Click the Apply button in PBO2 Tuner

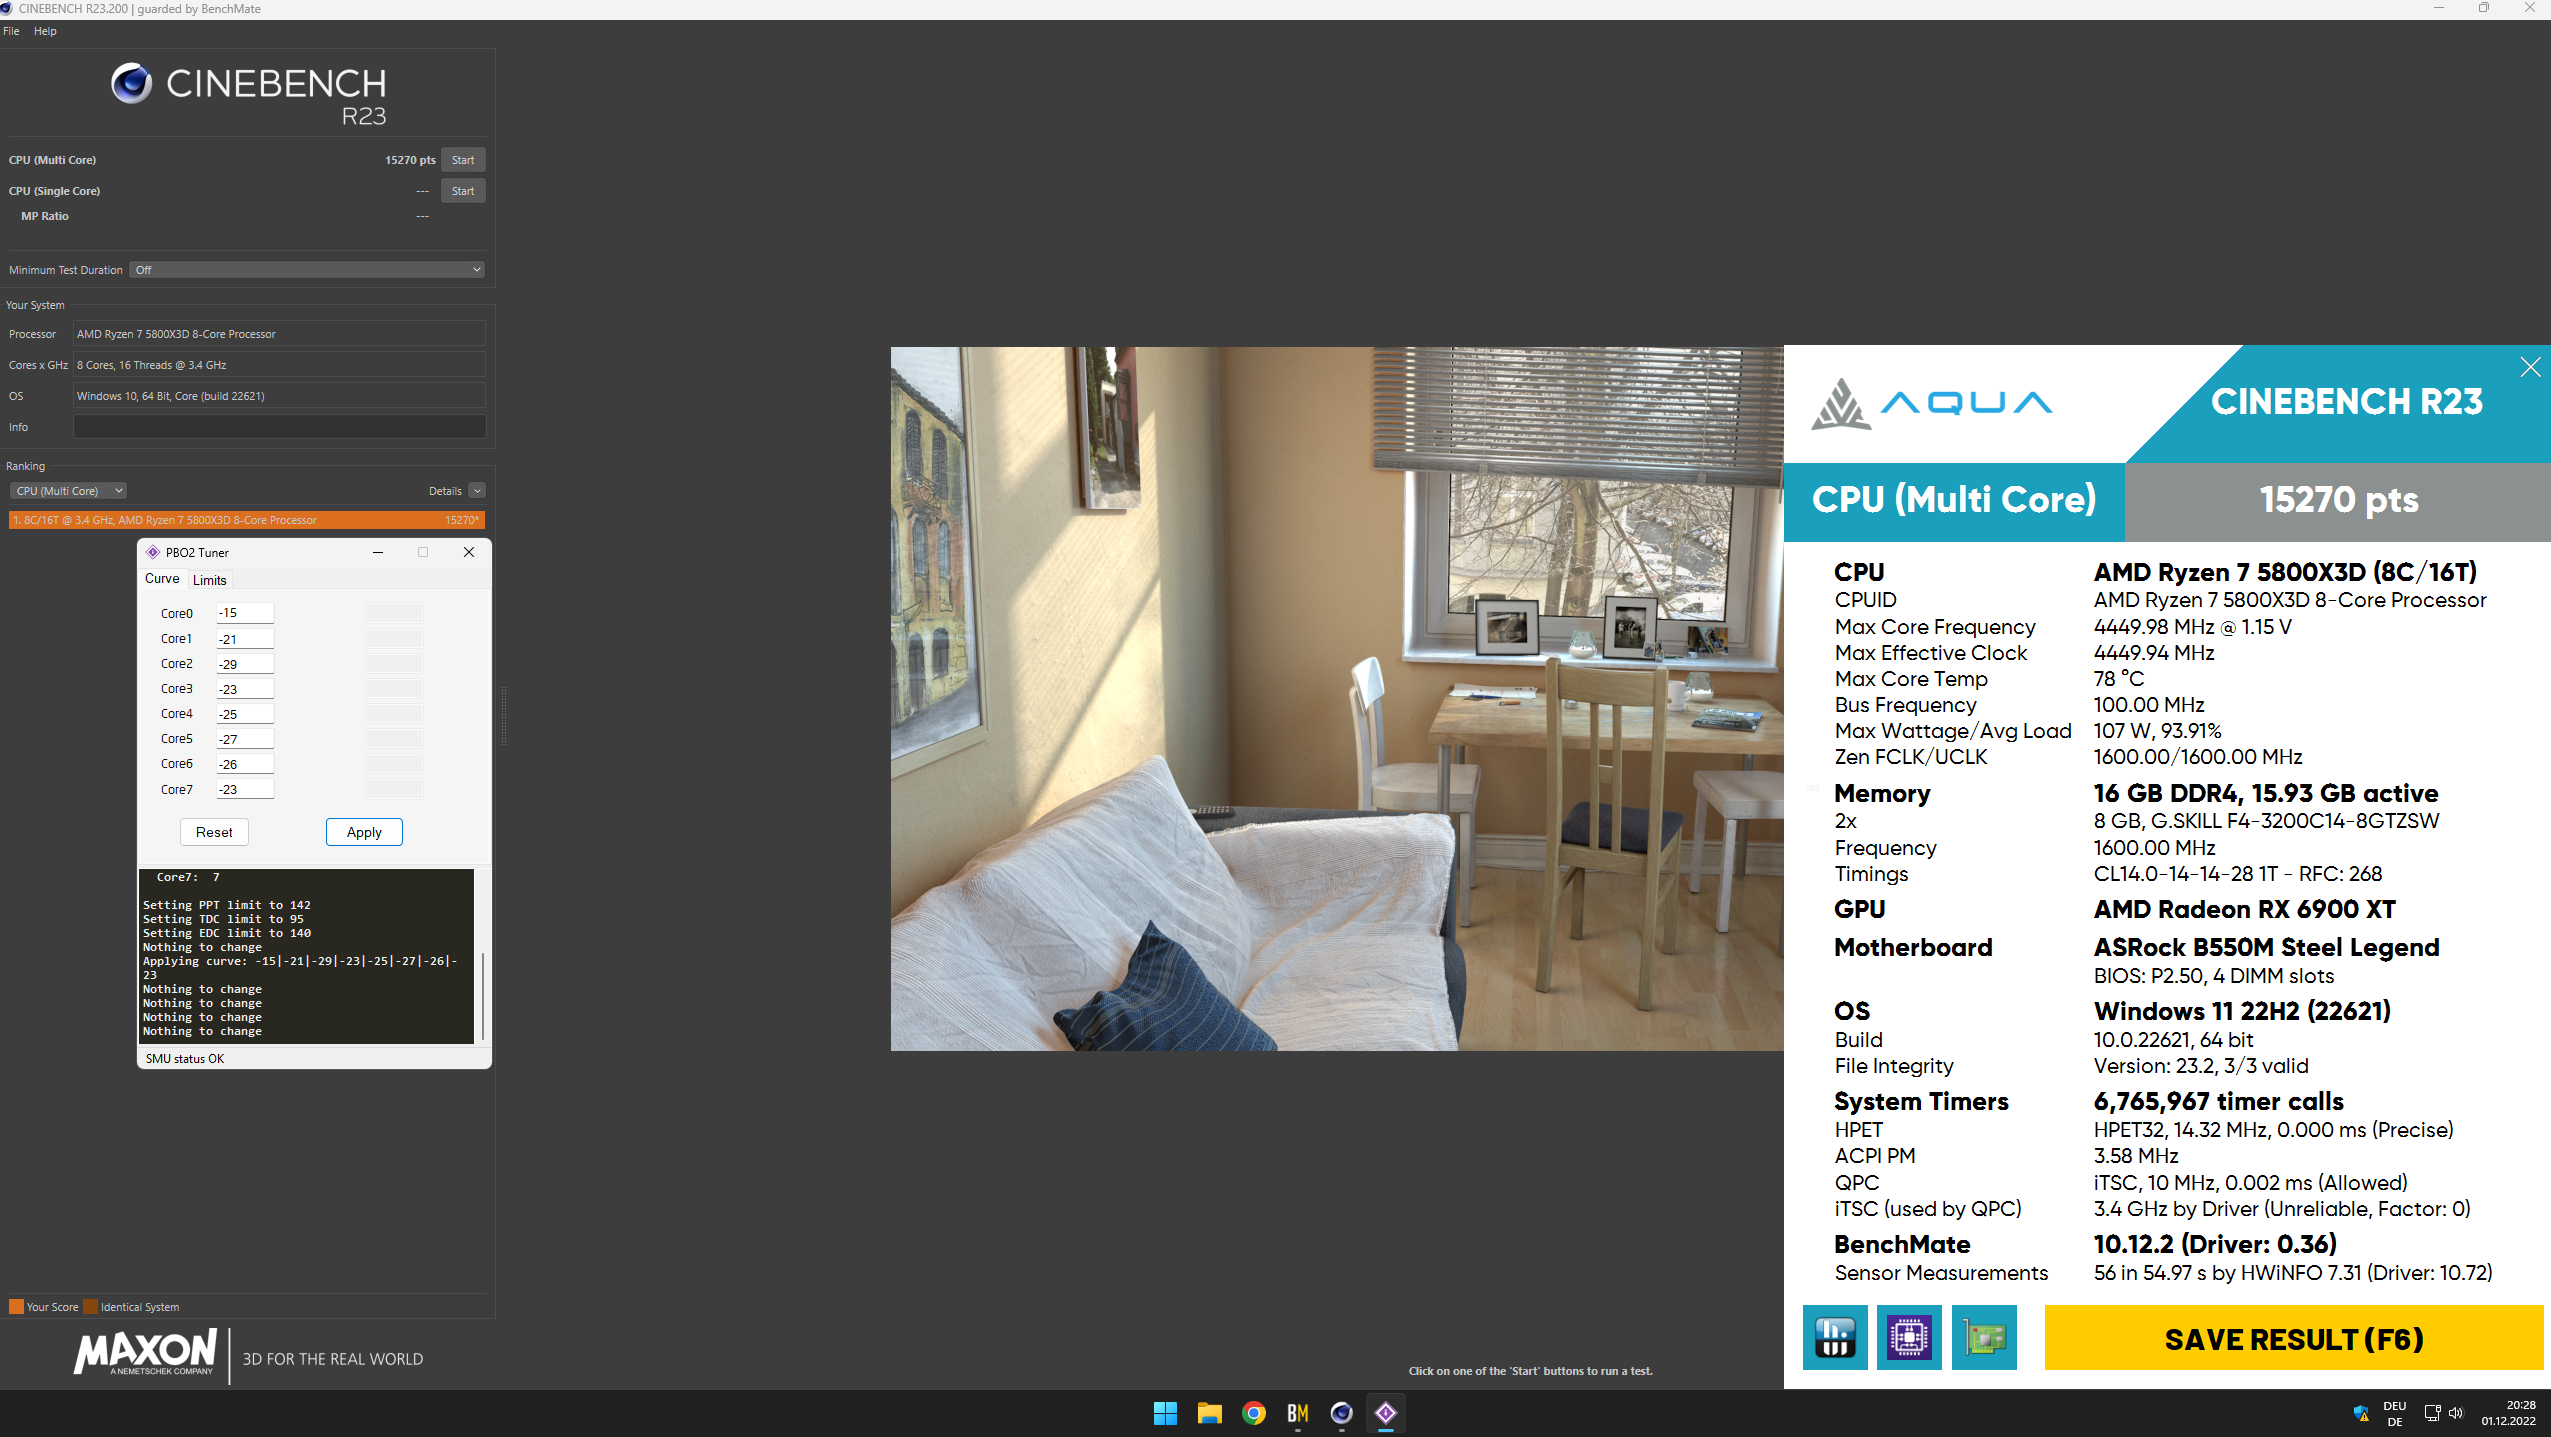pos(364,832)
